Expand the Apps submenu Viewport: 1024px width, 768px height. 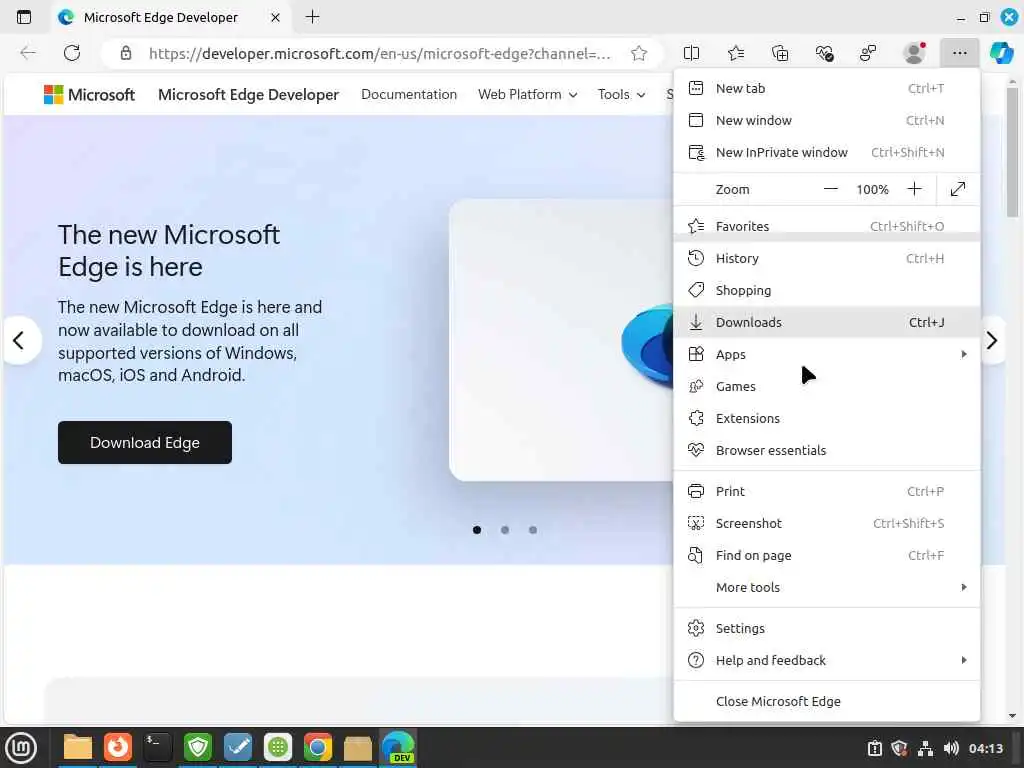826,354
